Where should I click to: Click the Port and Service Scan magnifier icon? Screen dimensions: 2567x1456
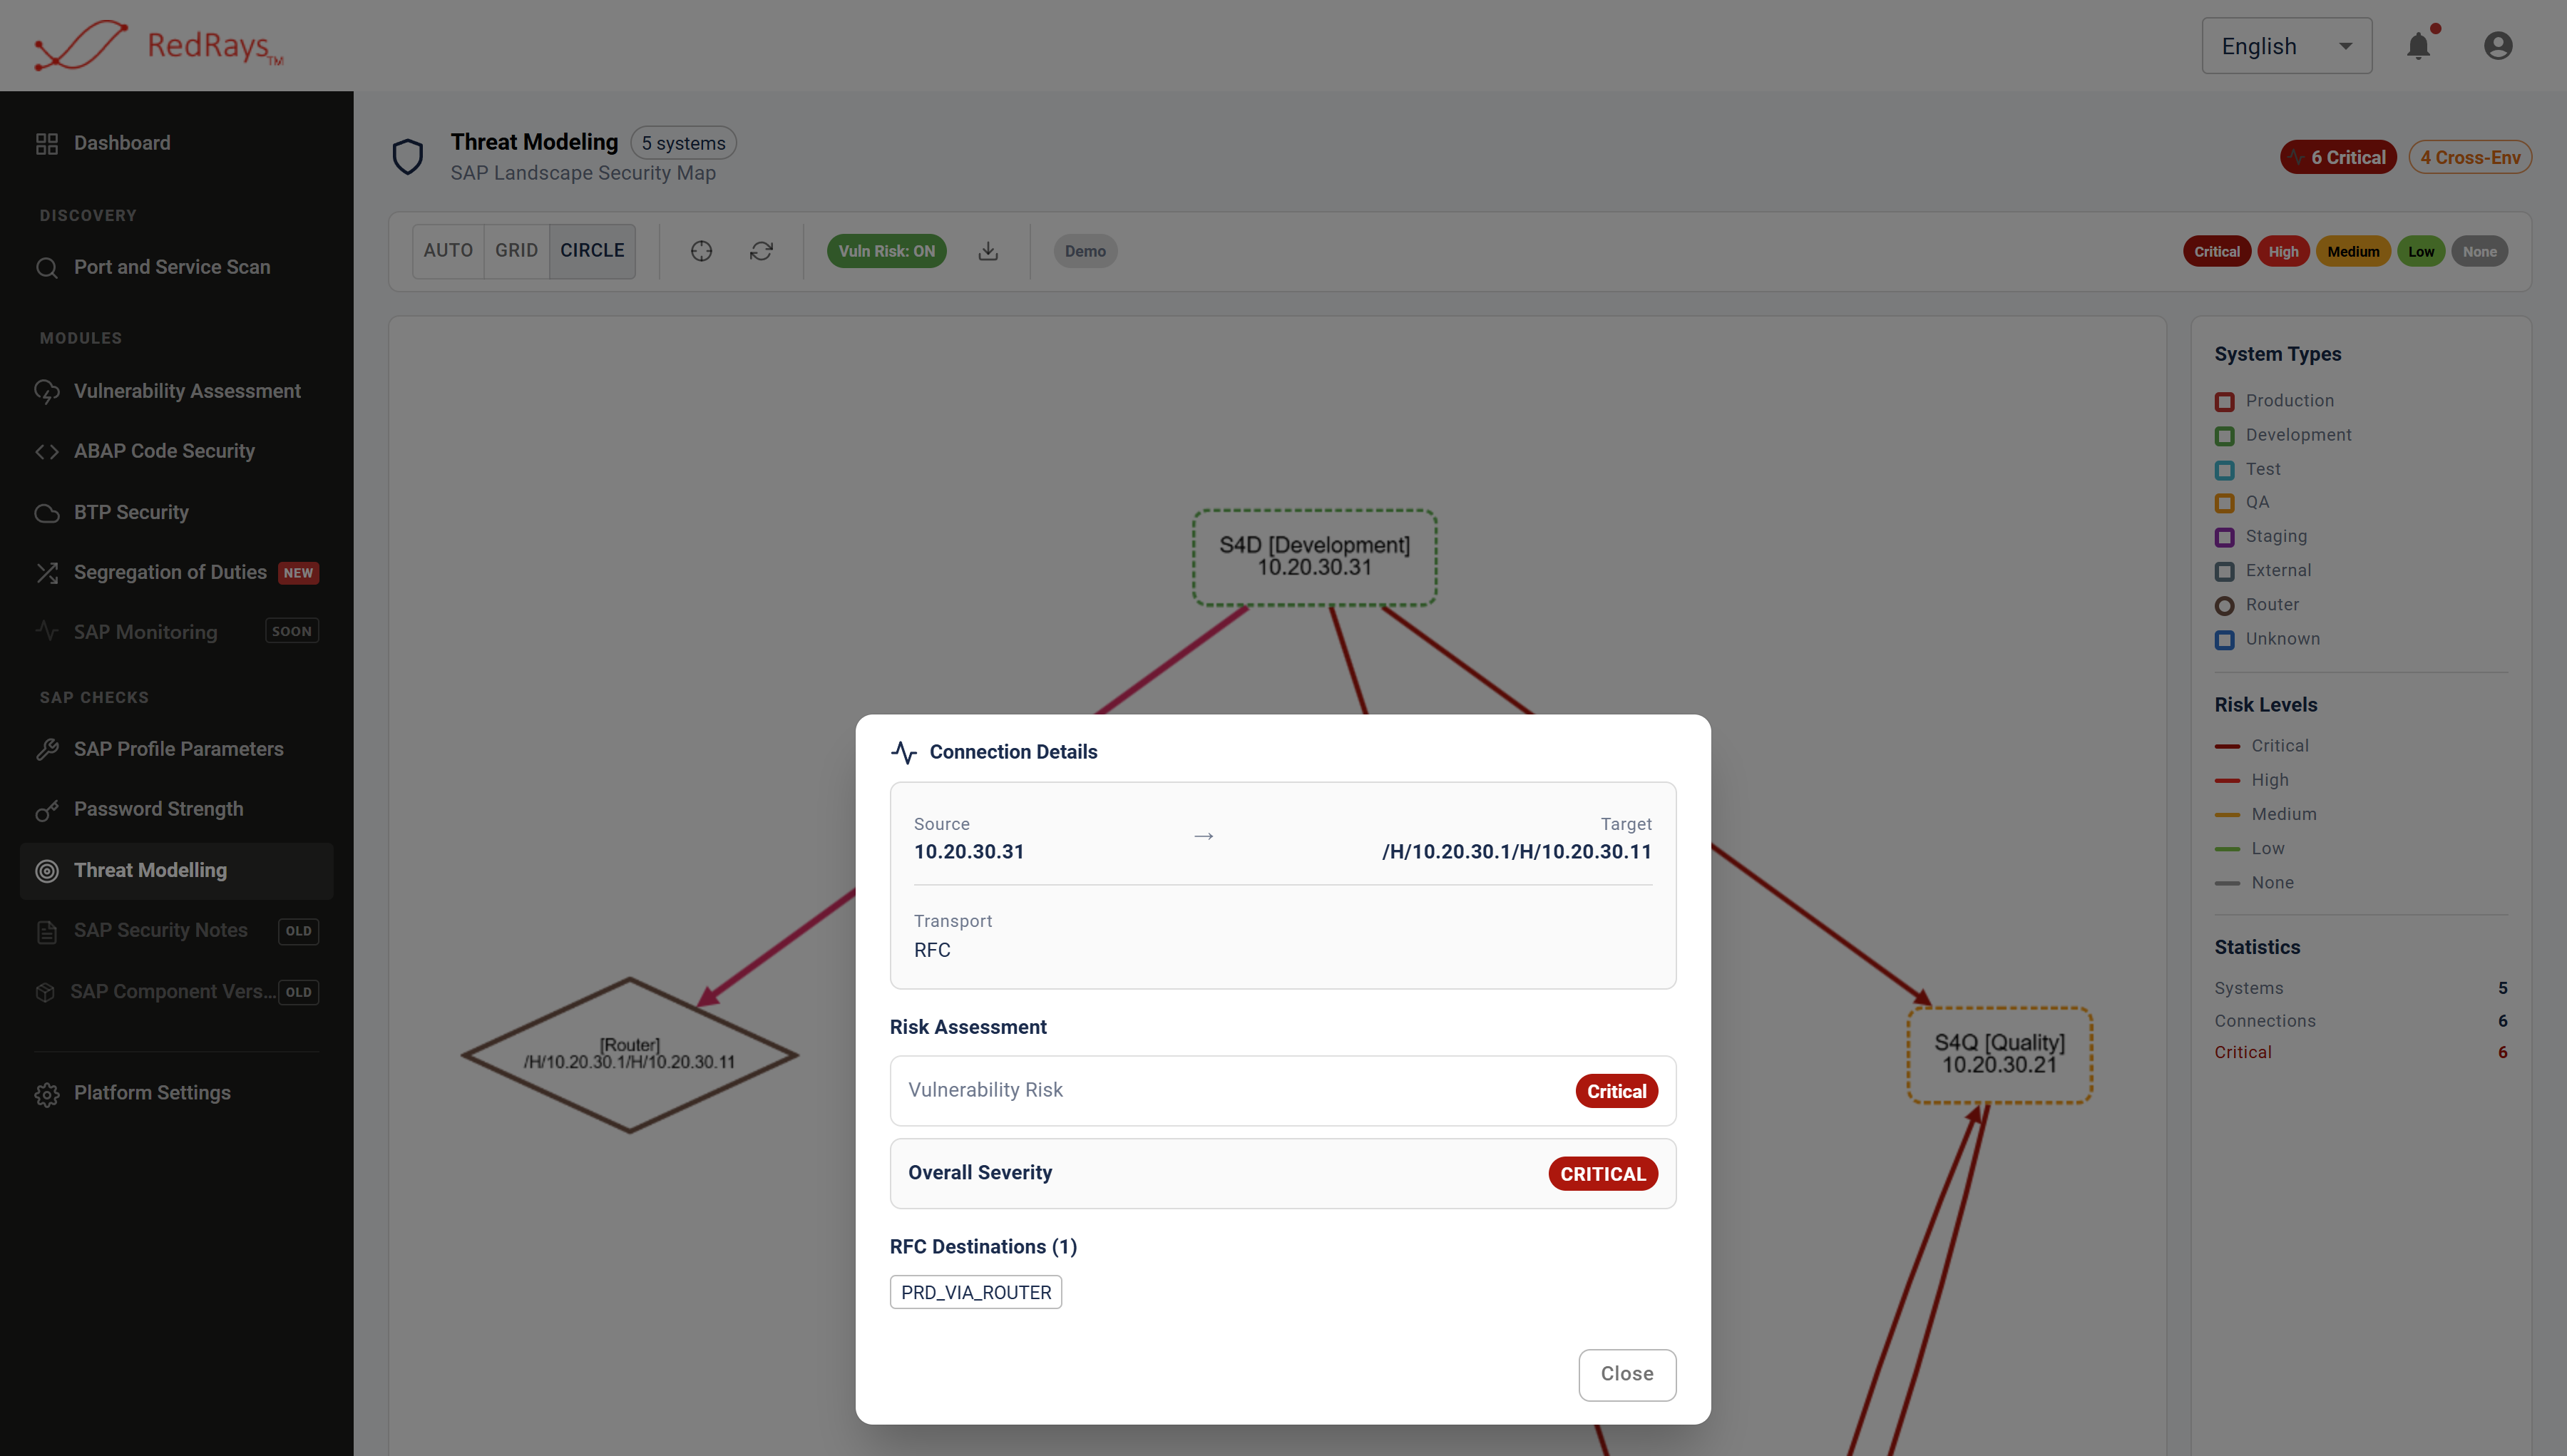click(47, 267)
